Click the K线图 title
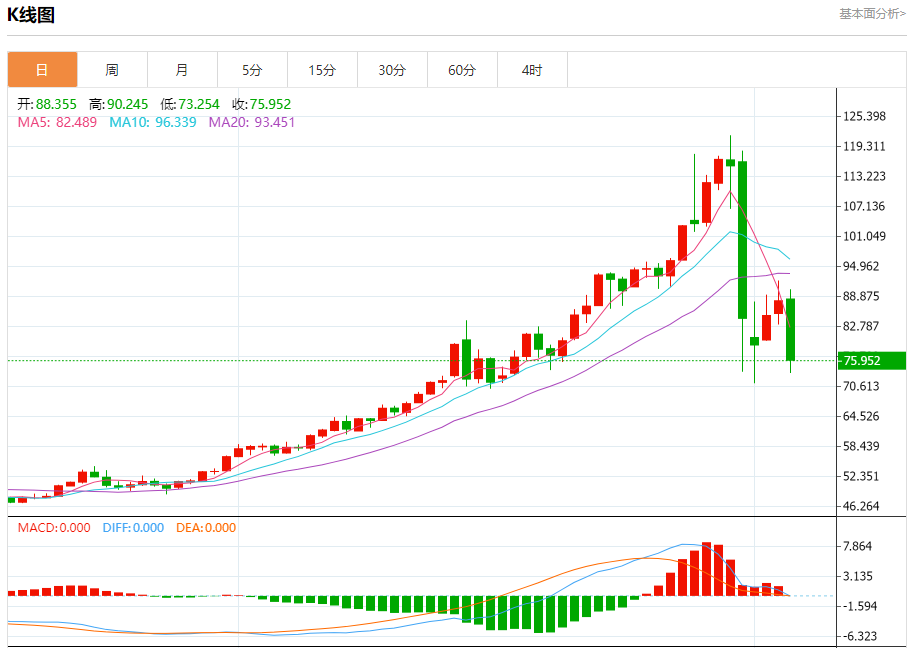The image size is (915, 648). click(31, 15)
